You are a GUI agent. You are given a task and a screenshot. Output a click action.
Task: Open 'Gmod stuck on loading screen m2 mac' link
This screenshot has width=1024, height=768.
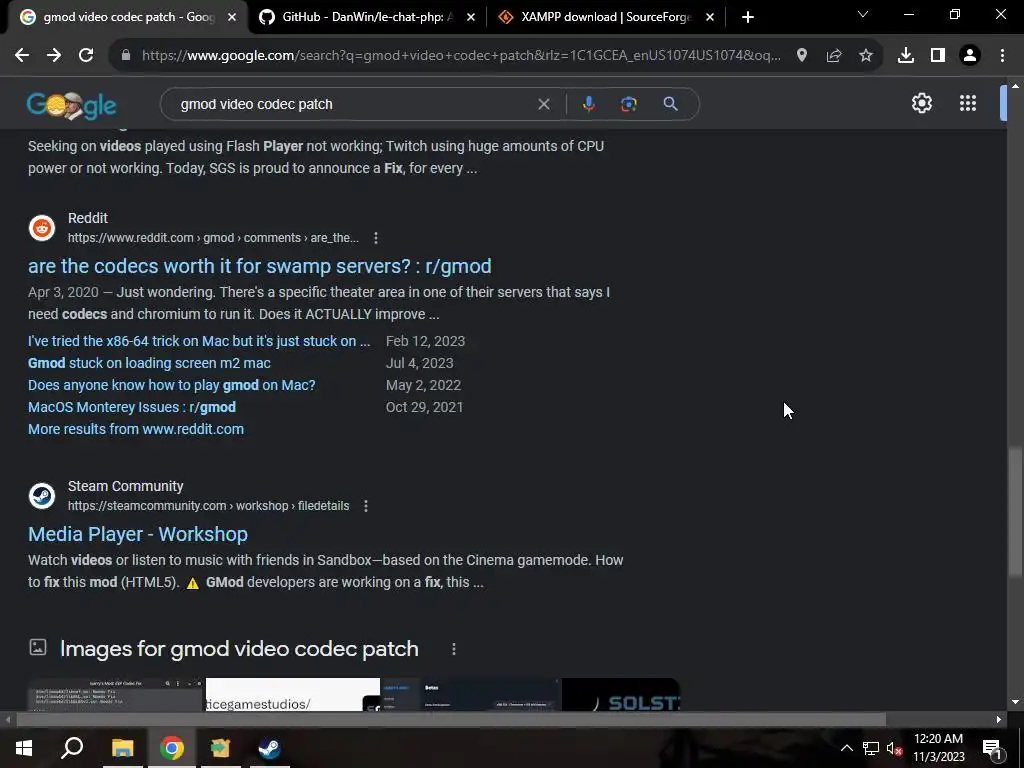(149, 363)
